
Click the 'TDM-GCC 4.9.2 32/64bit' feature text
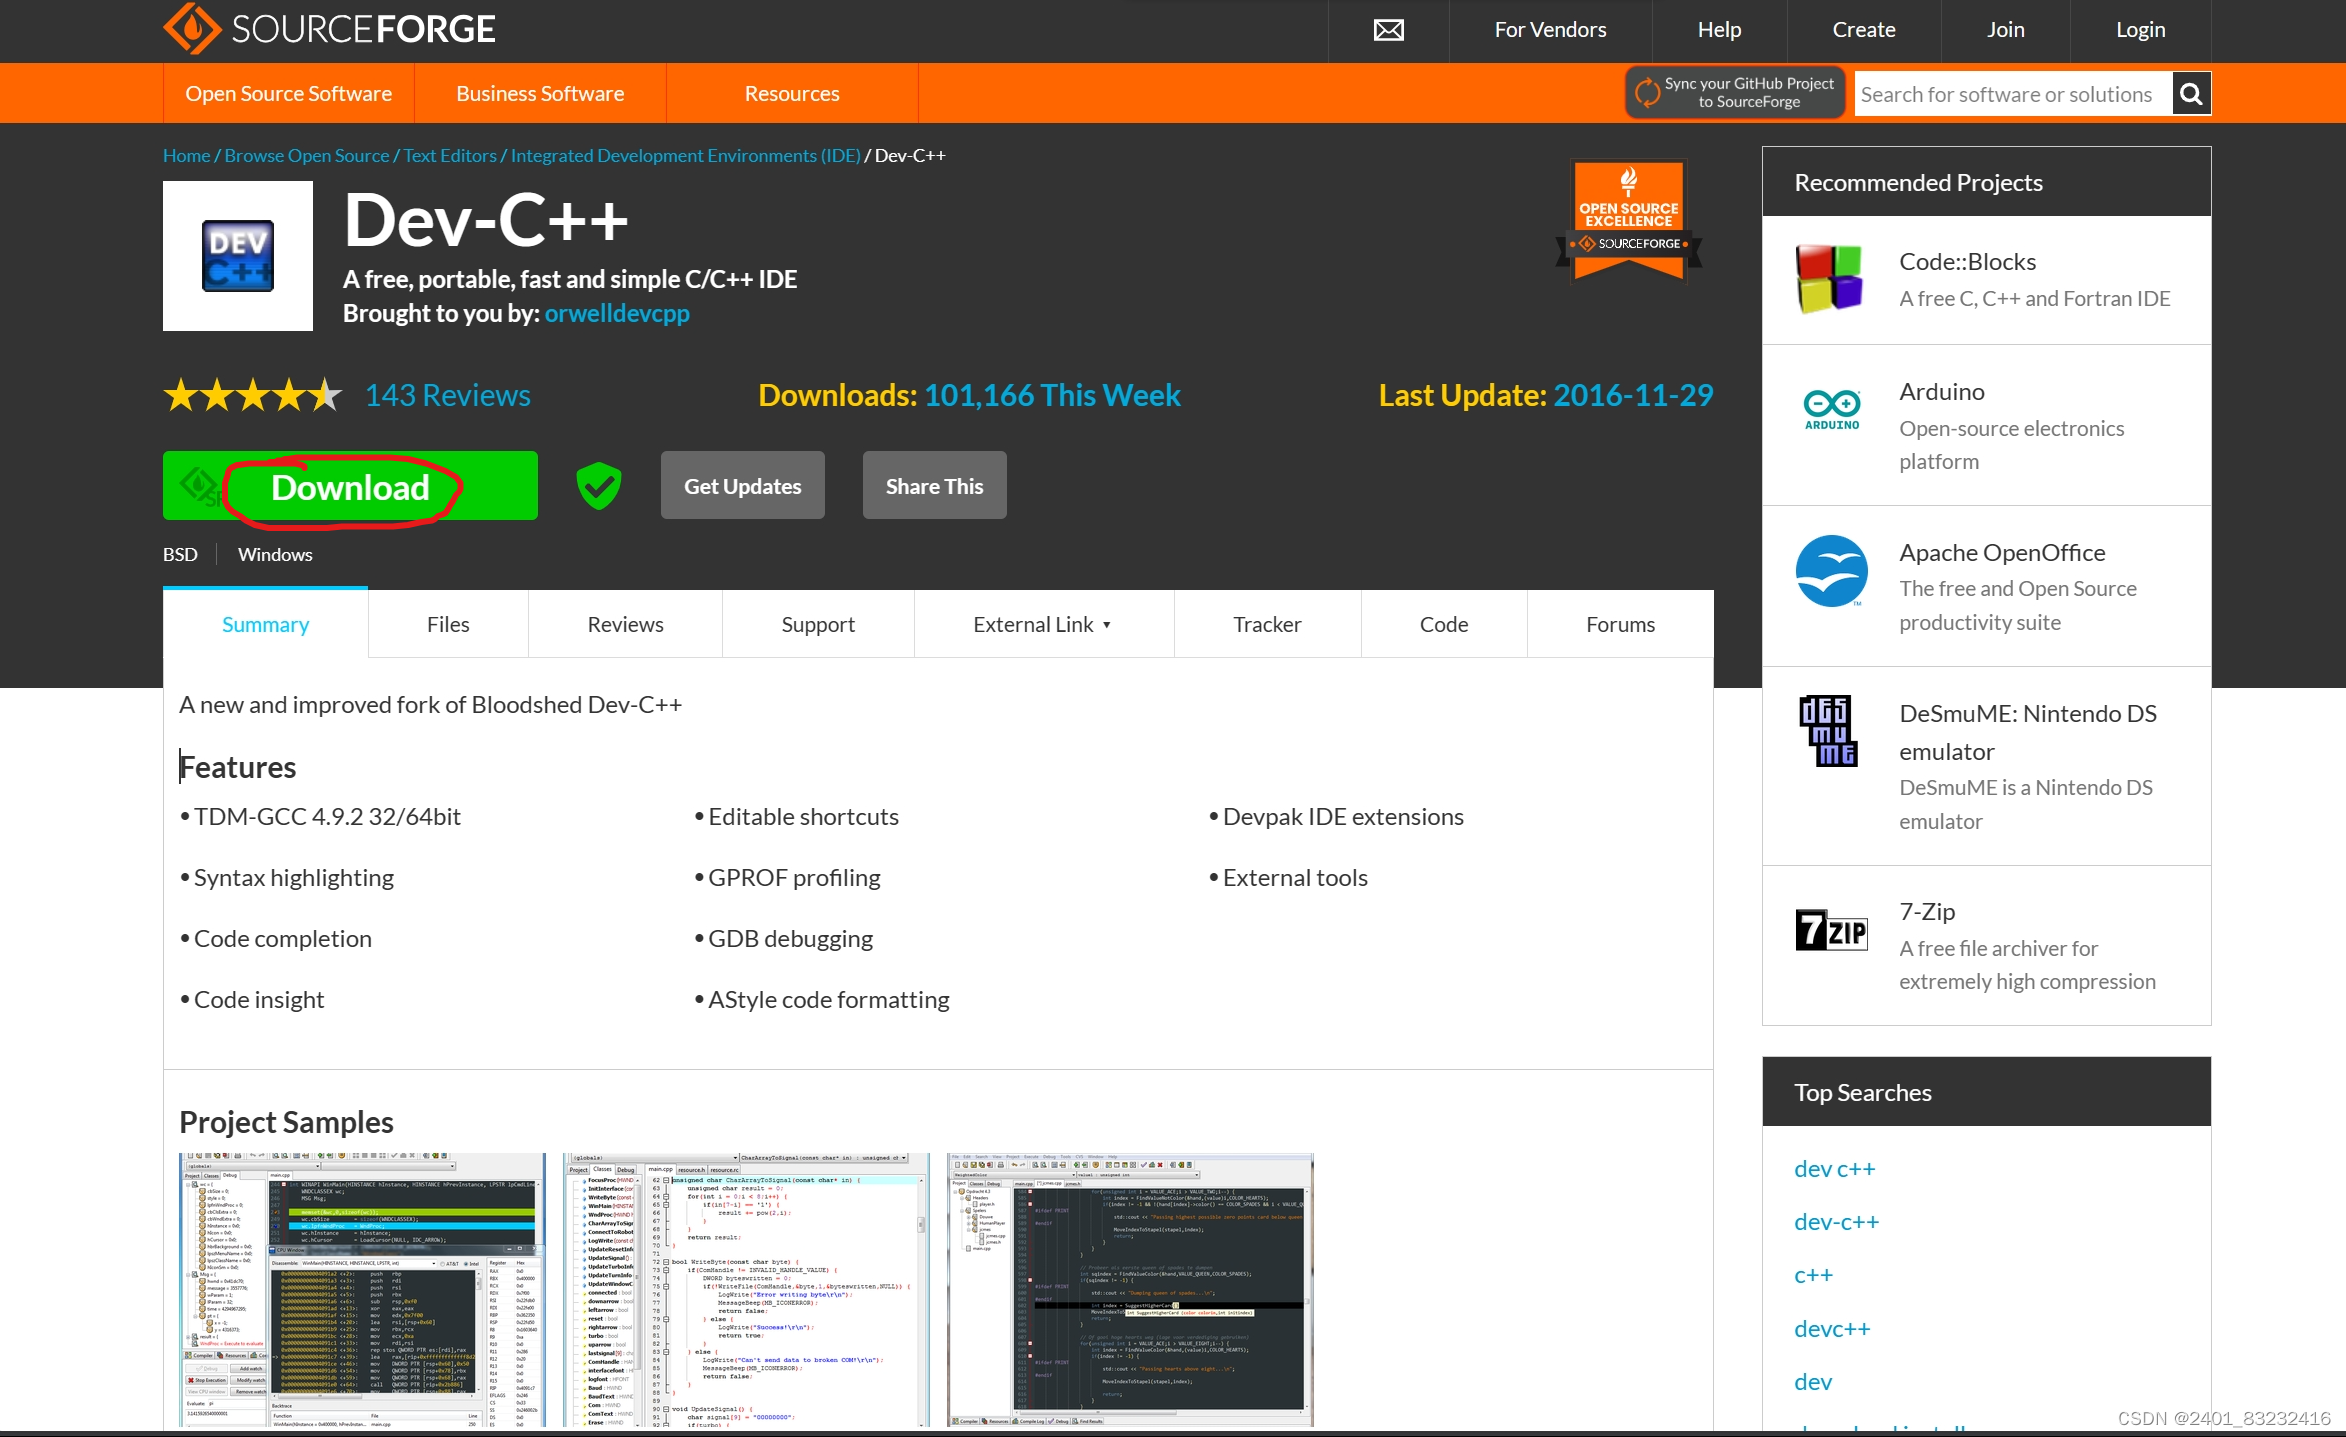[x=327, y=817]
